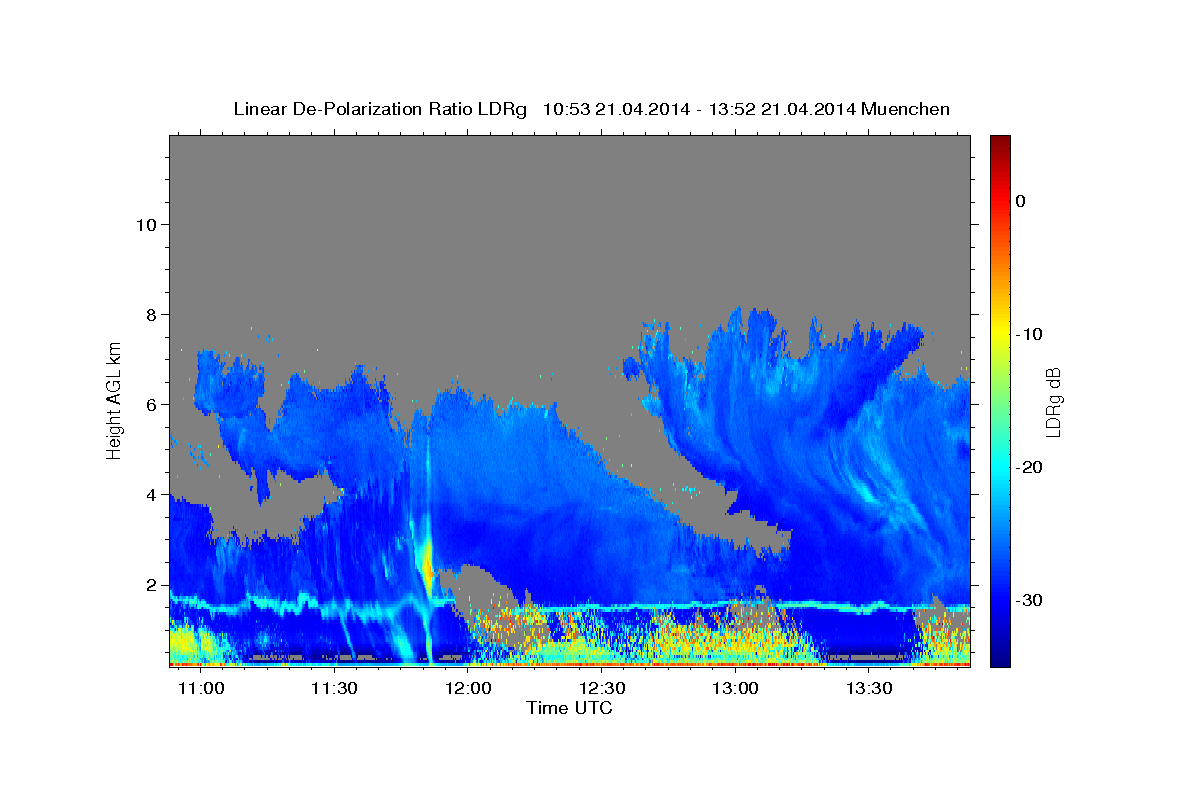Screen dimensions: 1200x800
Task: Click the dark blue bottom of colorbar
Action: click(1000, 658)
